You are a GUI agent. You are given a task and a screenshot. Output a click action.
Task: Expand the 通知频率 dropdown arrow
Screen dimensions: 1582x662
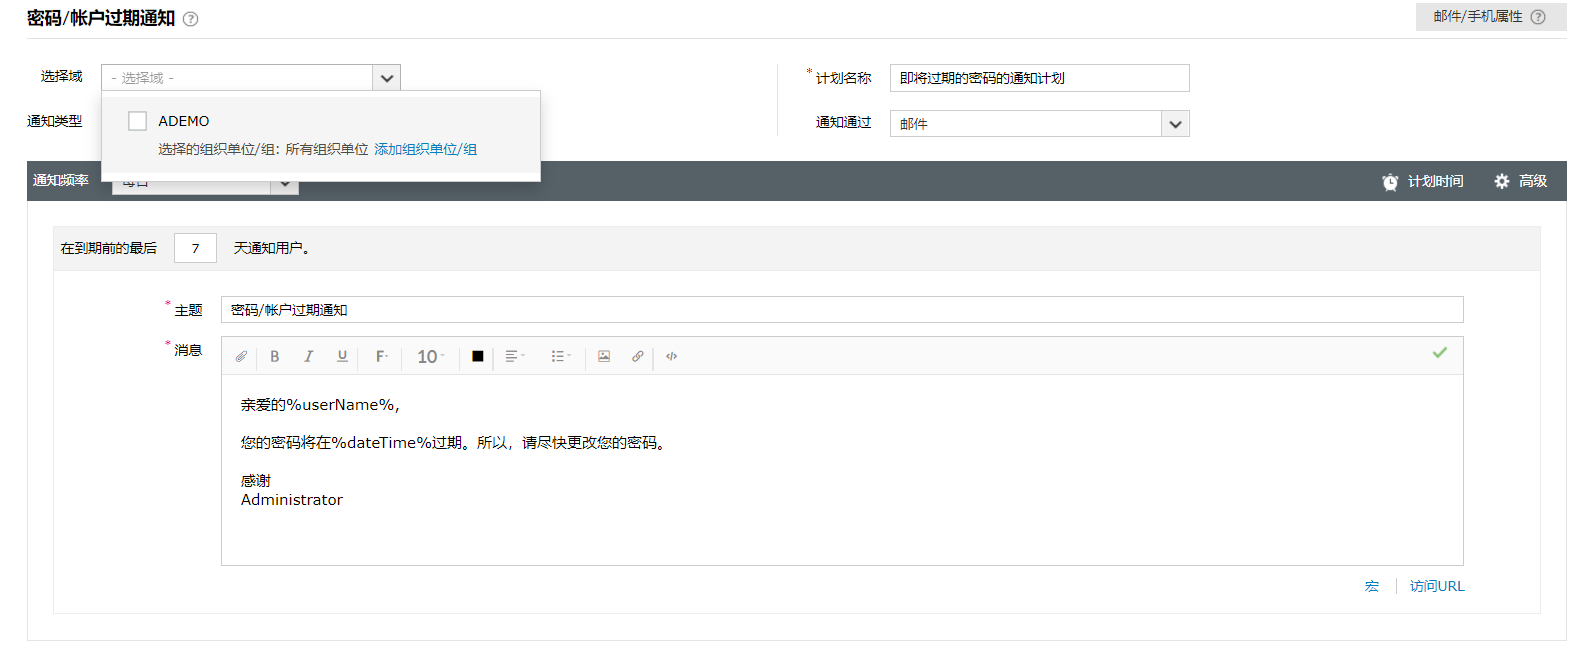pos(285,184)
